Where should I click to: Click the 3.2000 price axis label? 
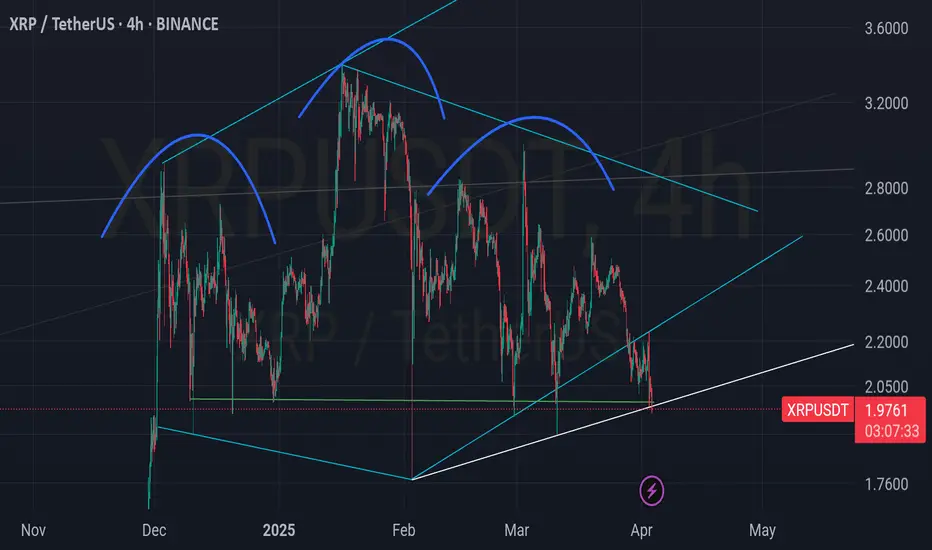tap(886, 103)
